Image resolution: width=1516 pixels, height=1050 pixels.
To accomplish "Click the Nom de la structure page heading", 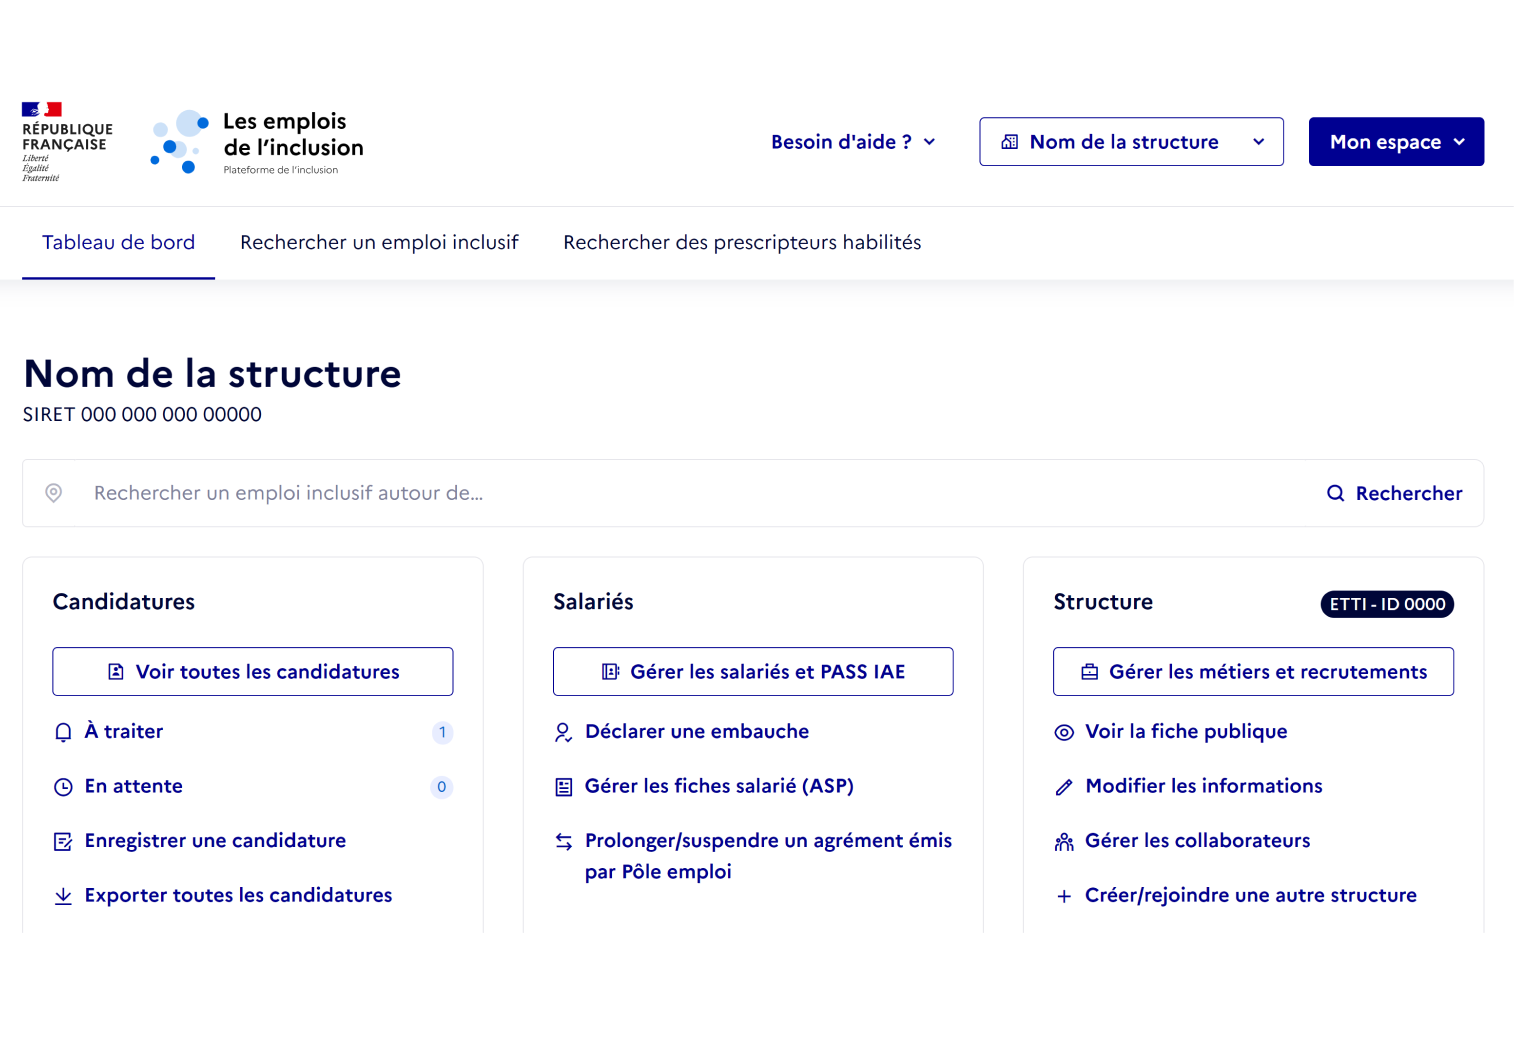I will pos(212,374).
